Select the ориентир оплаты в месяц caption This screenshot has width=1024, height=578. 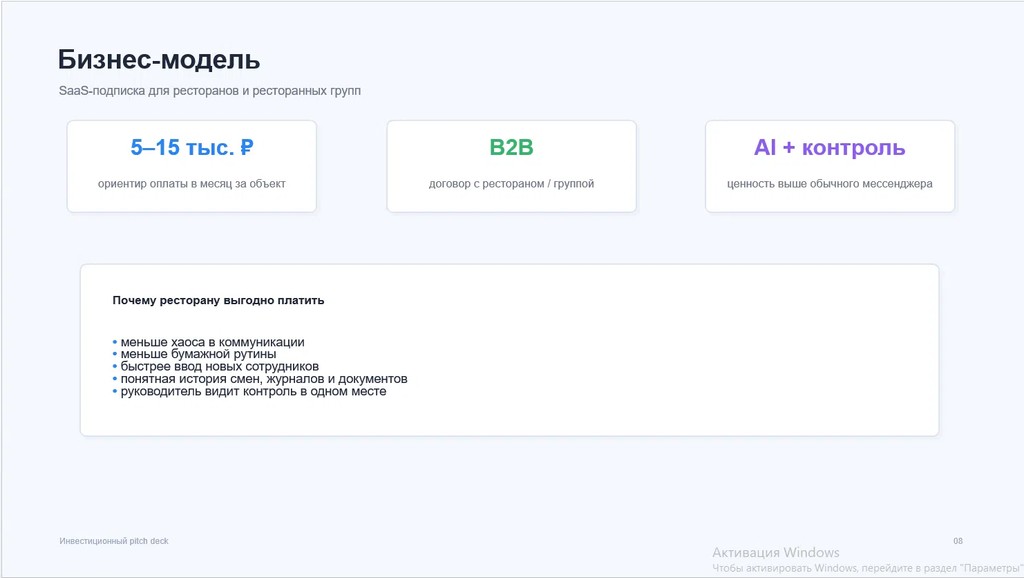[x=191, y=184]
